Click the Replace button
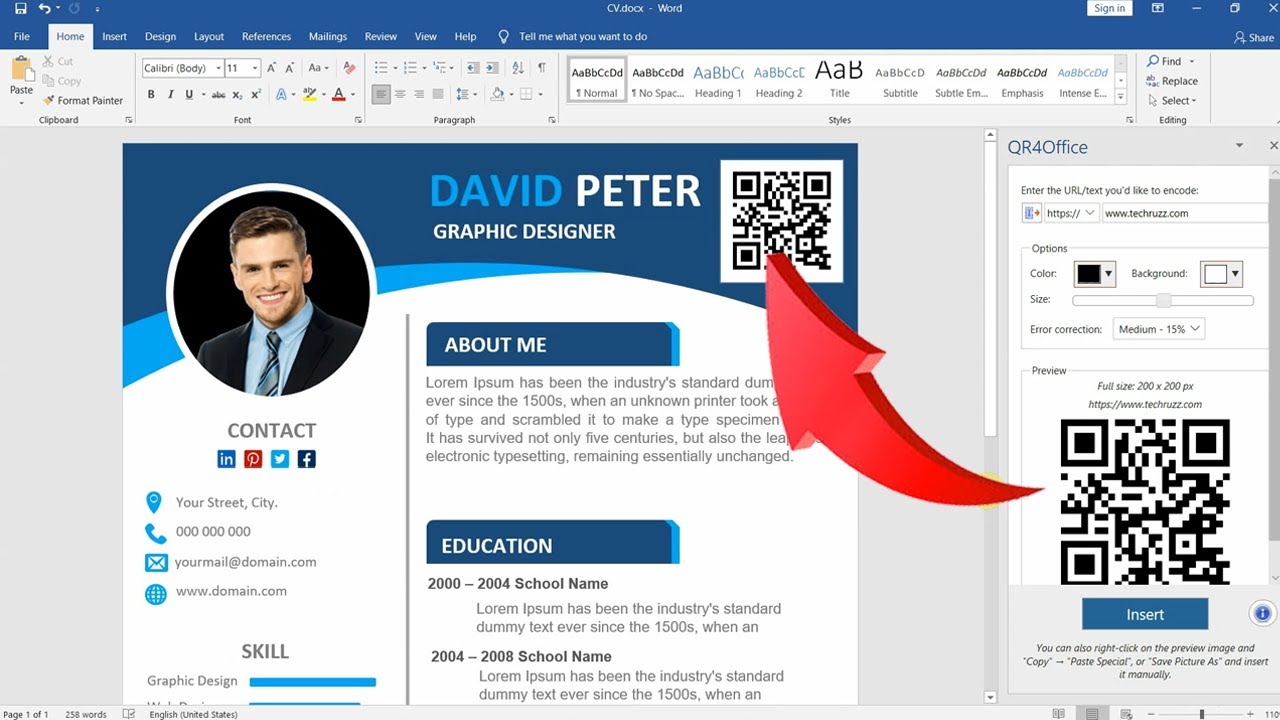This screenshot has width=1280, height=720. (1172, 81)
